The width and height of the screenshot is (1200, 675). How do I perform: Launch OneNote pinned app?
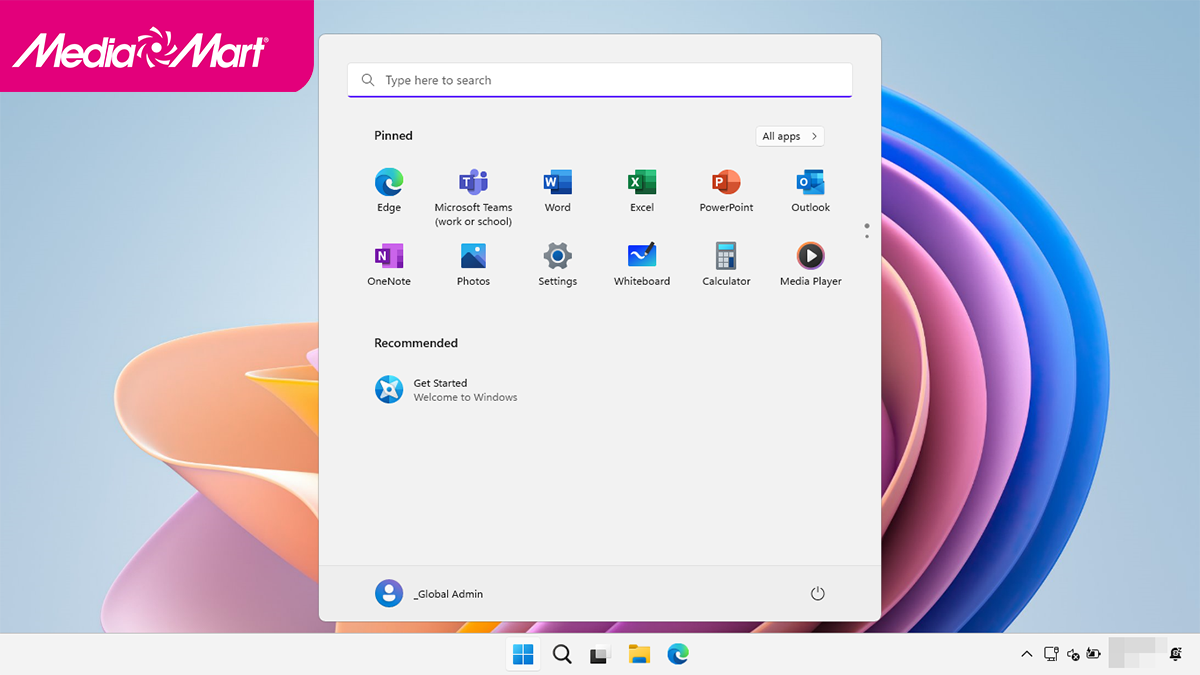point(389,257)
